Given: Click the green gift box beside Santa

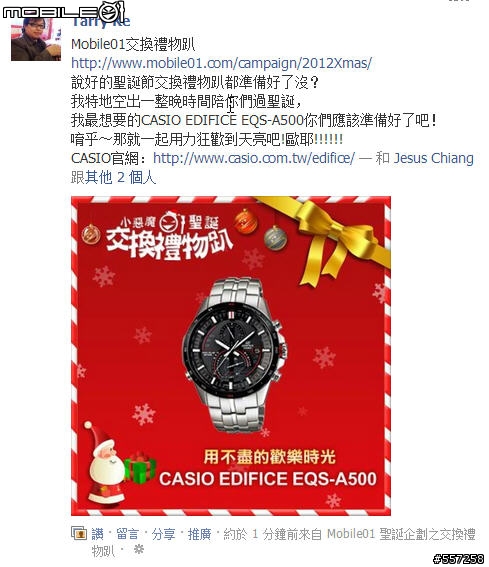Looking at the screenshot, I should [140, 468].
